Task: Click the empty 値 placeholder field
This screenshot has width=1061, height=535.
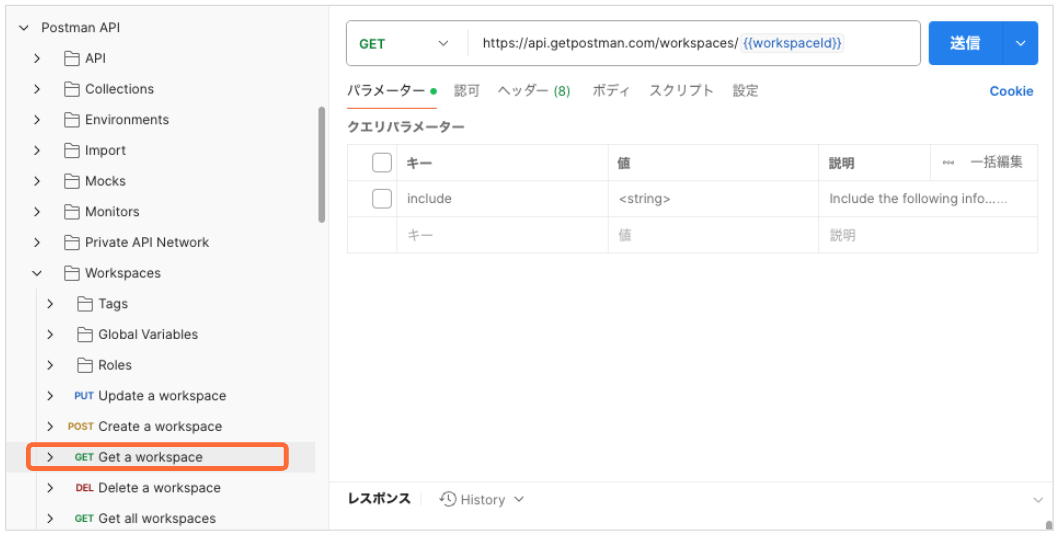Action: pos(713,235)
